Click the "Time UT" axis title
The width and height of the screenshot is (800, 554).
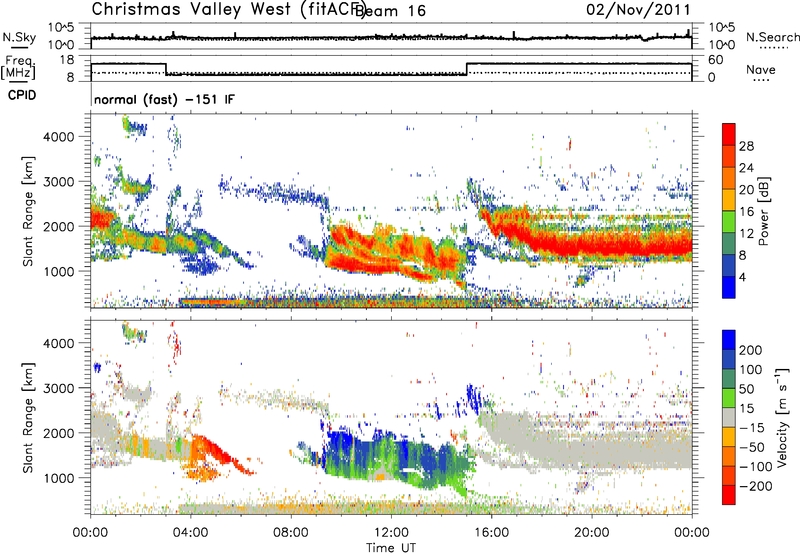[x=391, y=548]
